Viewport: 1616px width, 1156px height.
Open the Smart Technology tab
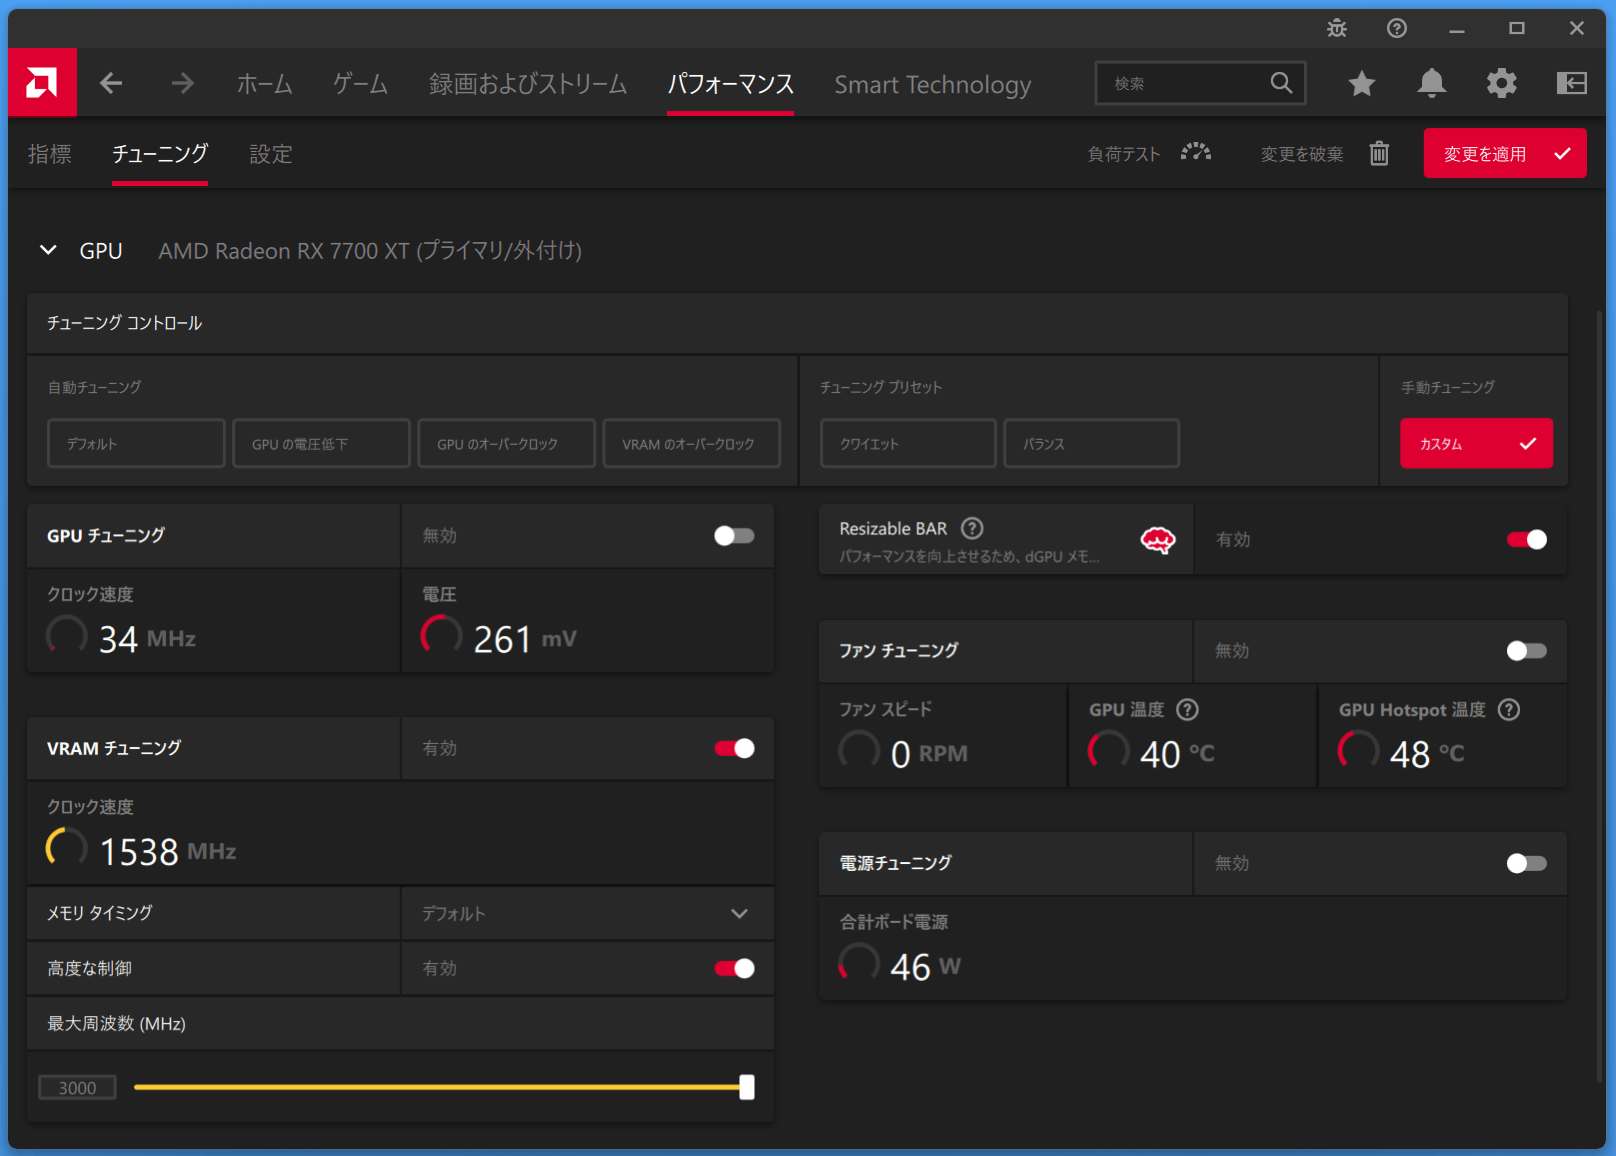coord(933,85)
